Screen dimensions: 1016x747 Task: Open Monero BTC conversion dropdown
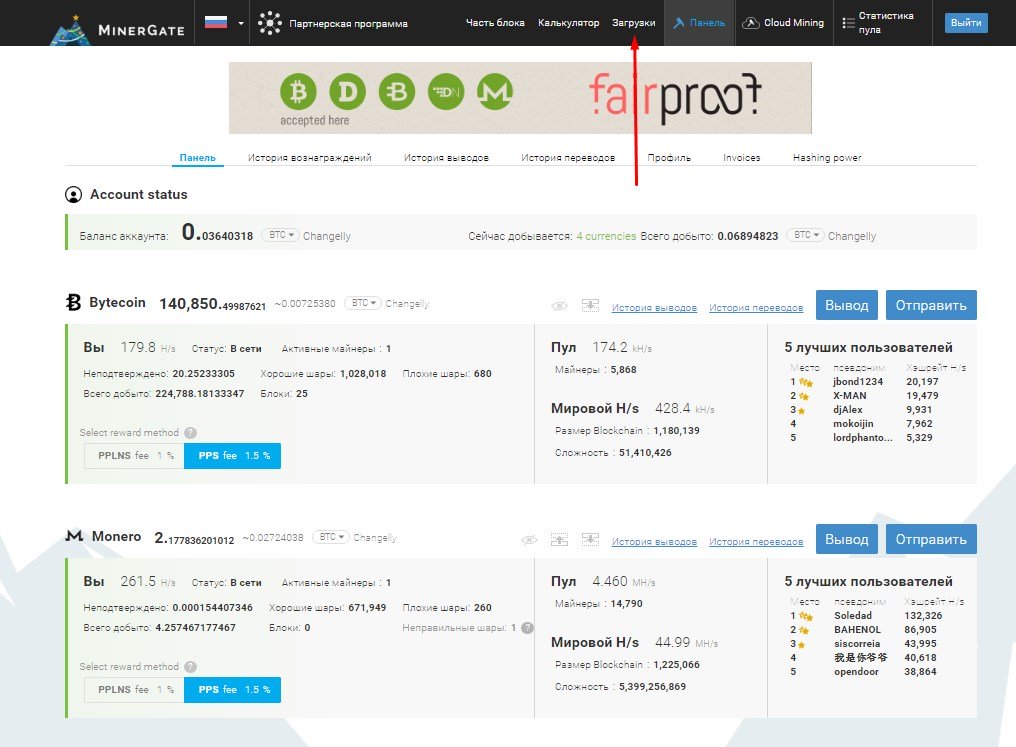click(x=330, y=536)
